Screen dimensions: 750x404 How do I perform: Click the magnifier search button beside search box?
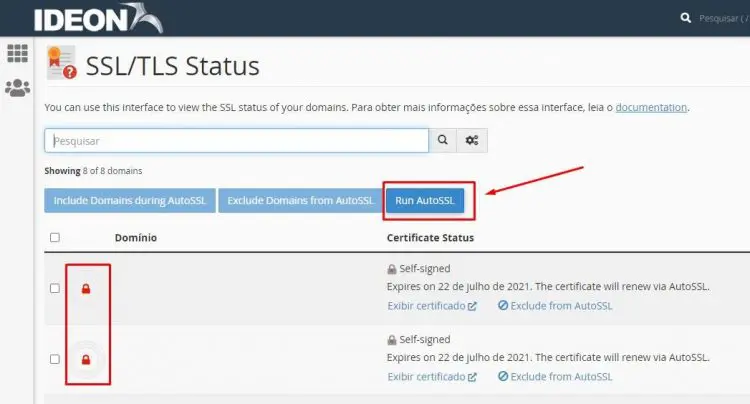coord(443,141)
